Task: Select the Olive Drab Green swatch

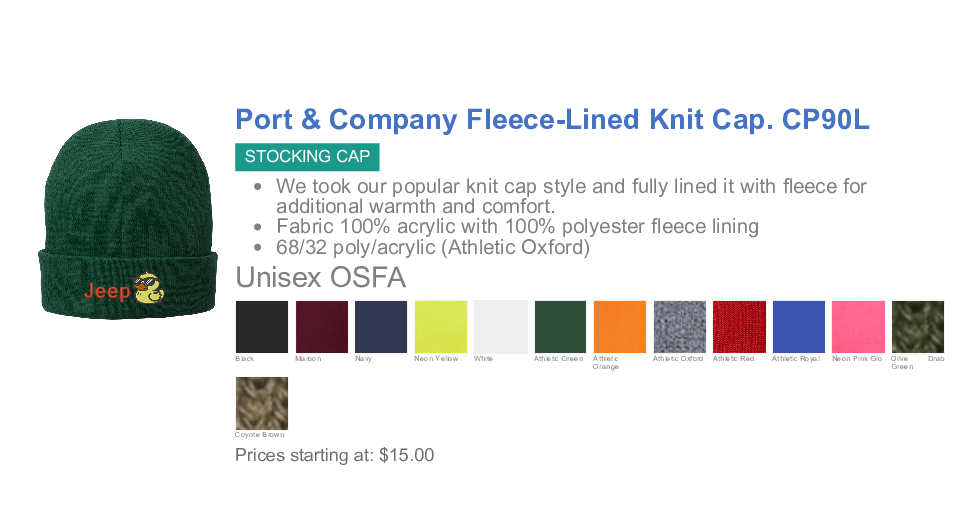Action: click(917, 327)
